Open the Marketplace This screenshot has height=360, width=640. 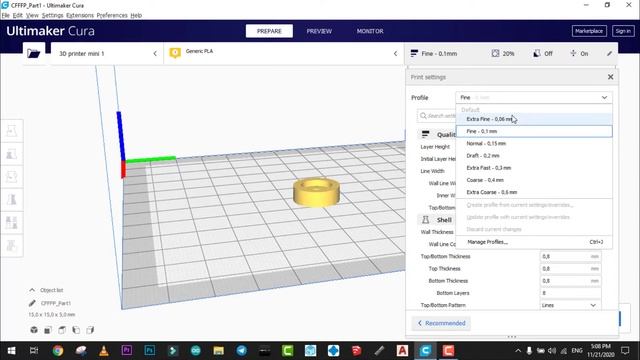click(x=589, y=31)
